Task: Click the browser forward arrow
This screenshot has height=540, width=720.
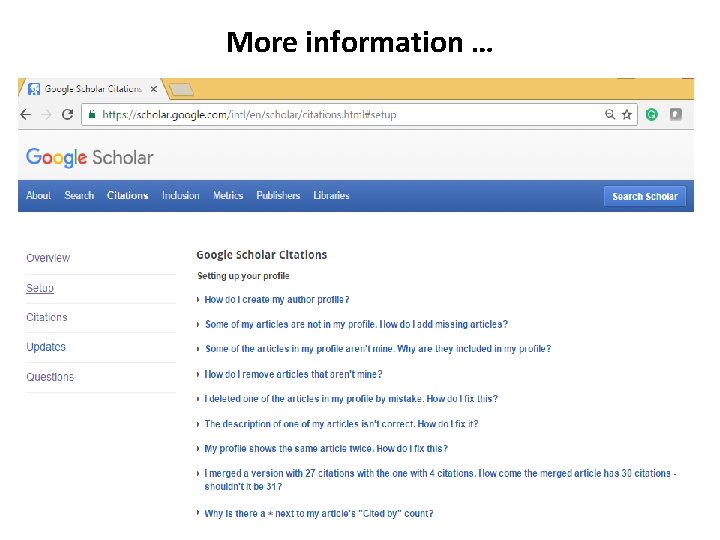Action: point(46,114)
